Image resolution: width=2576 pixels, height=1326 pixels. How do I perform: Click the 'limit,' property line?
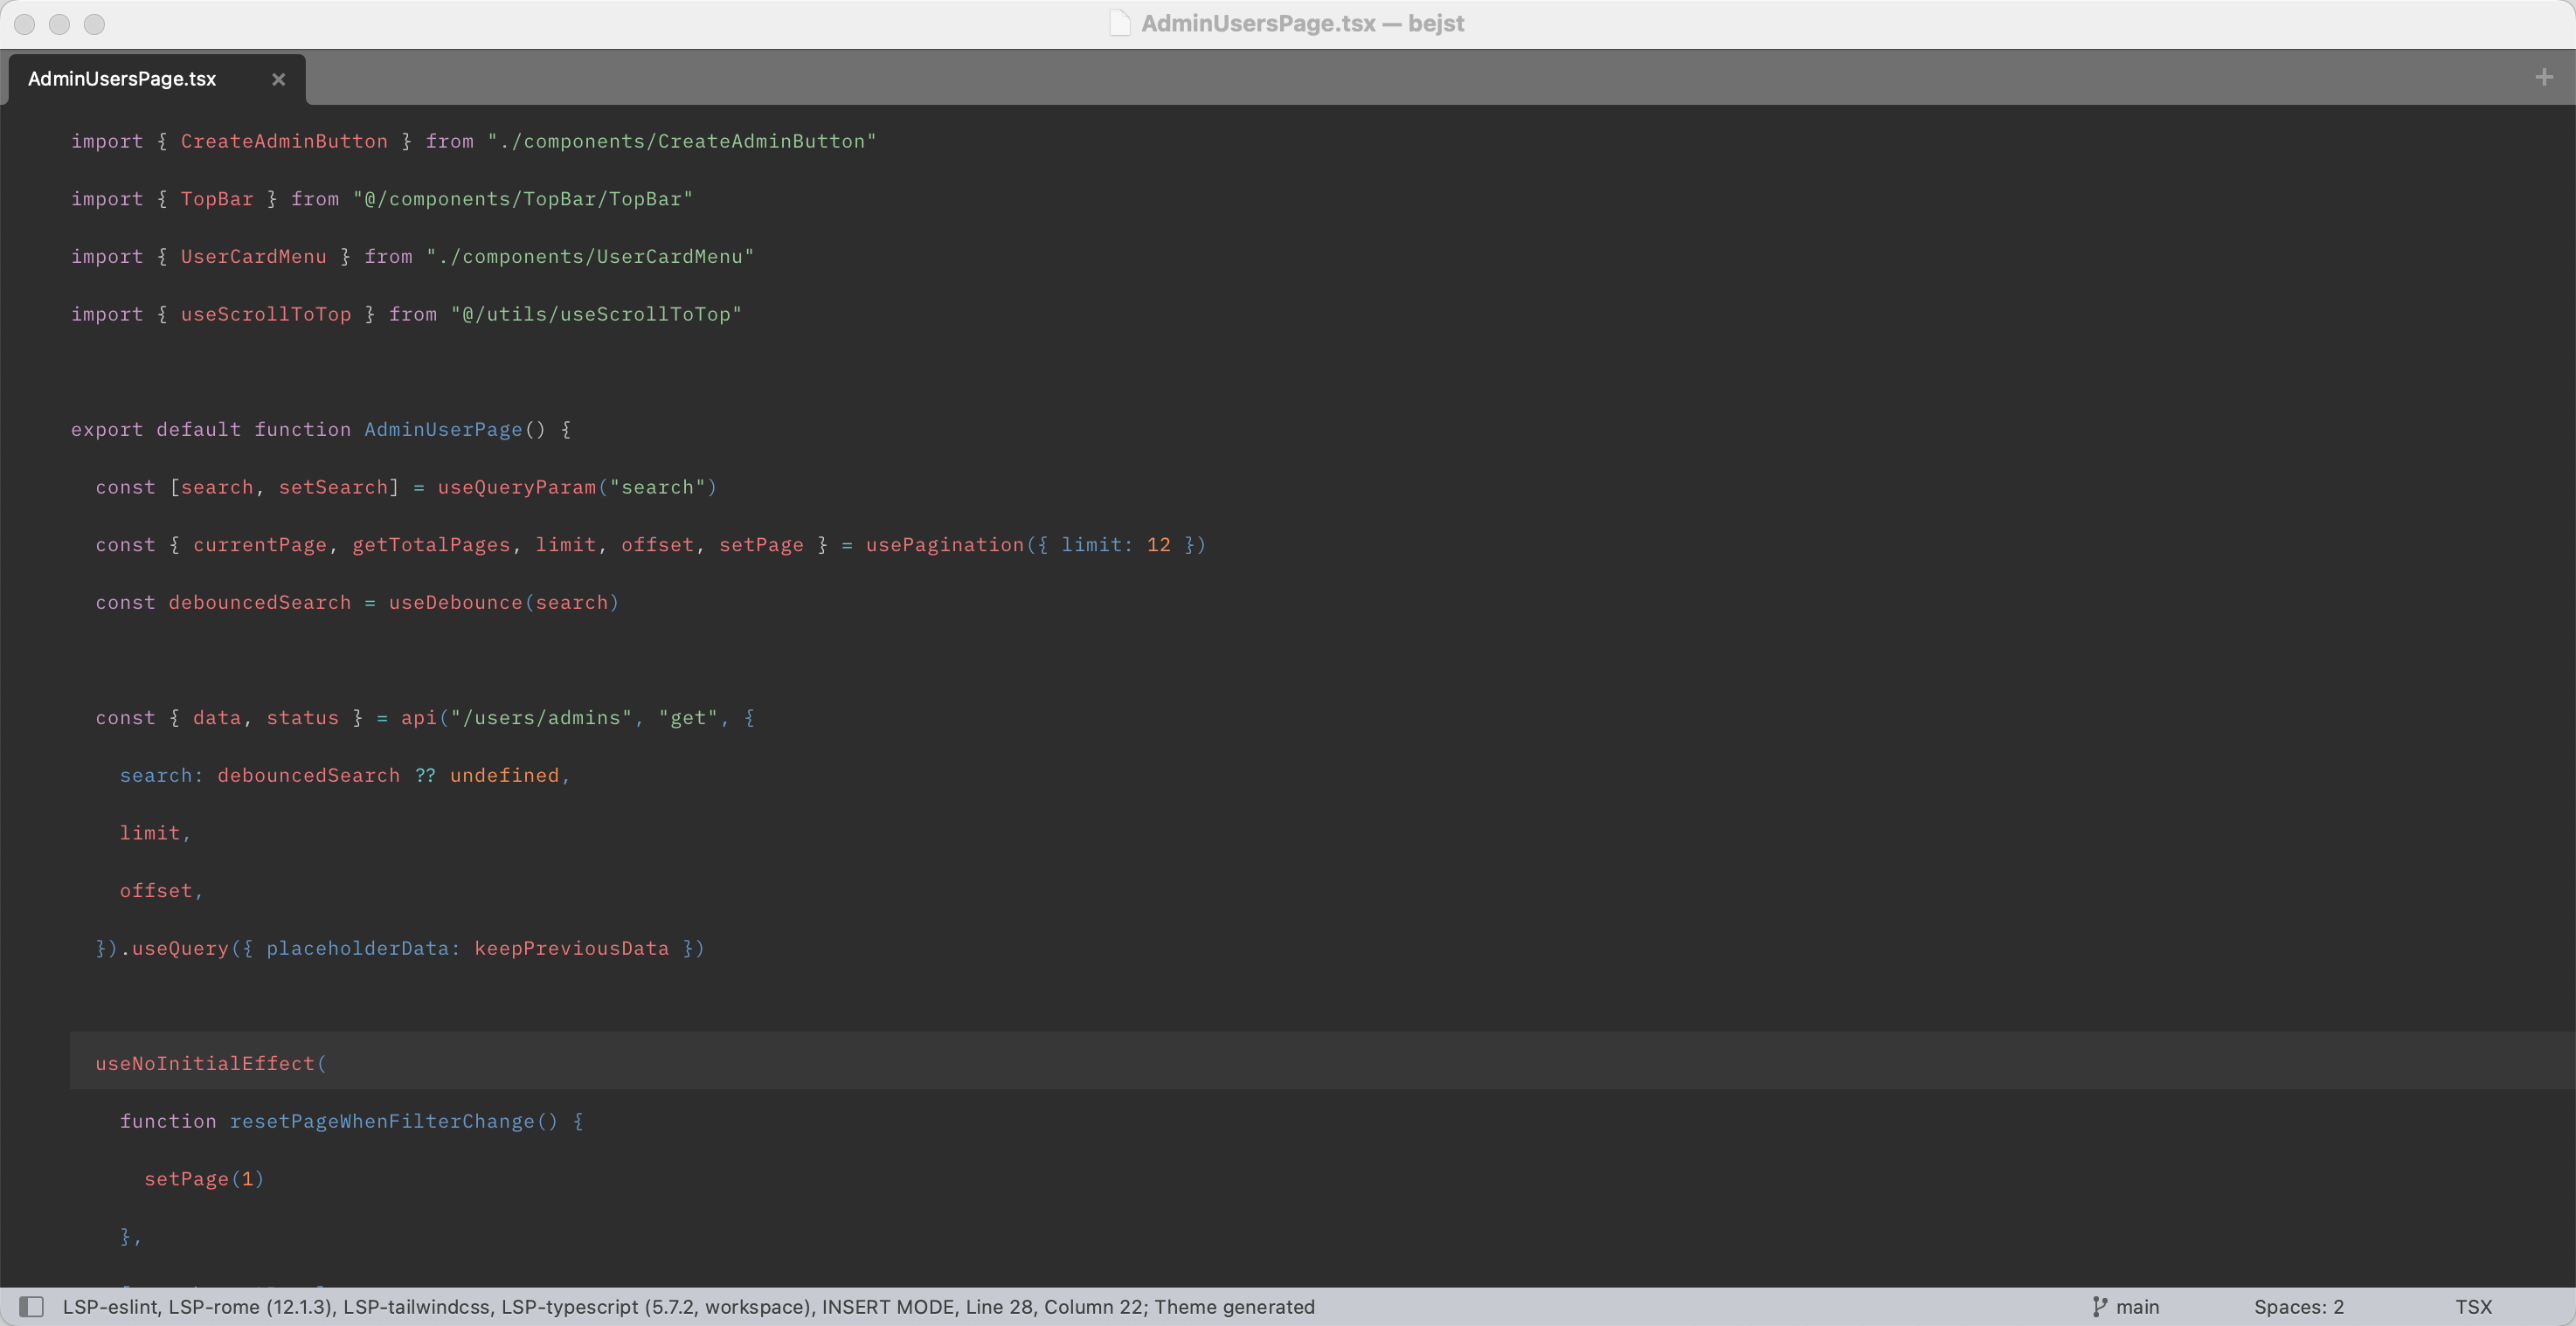click(155, 833)
